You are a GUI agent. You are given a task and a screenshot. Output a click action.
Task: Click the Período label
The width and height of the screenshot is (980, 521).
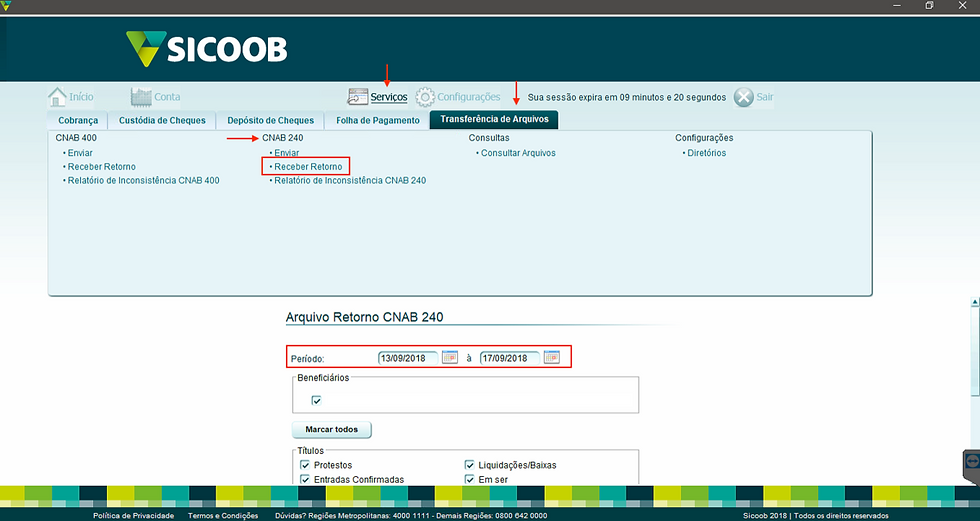click(308, 359)
